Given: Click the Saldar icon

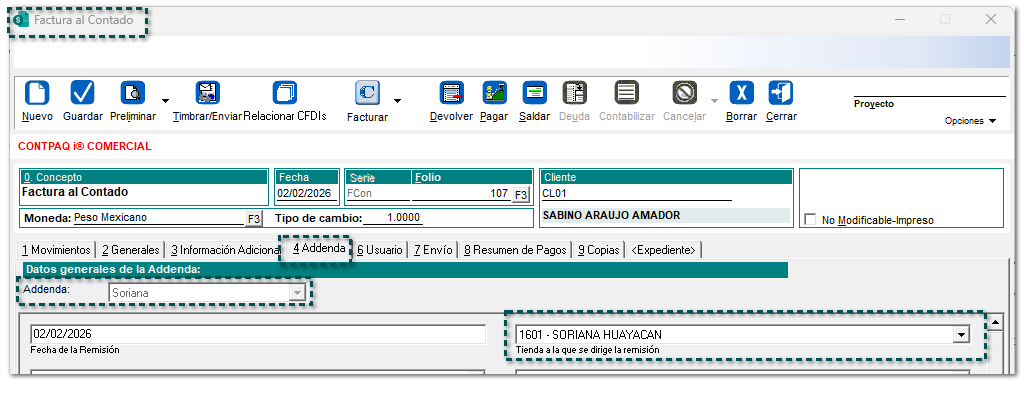Looking at the screenshot, I should pyautogui.click(x=535, y=93).
